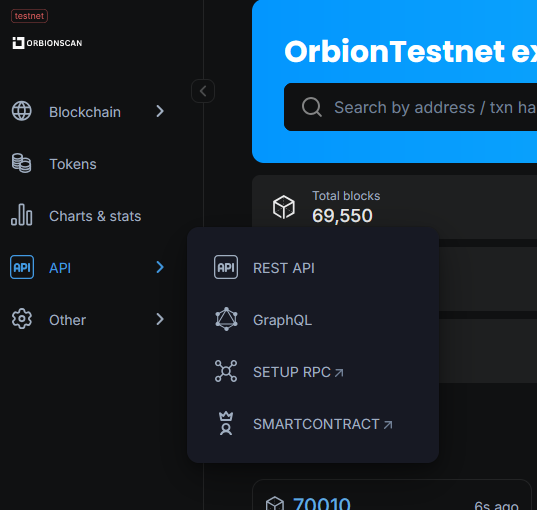Click the Charts & stats bar icon
The height and width of the screenshot is (510, 537).
(x=22, y=215)
